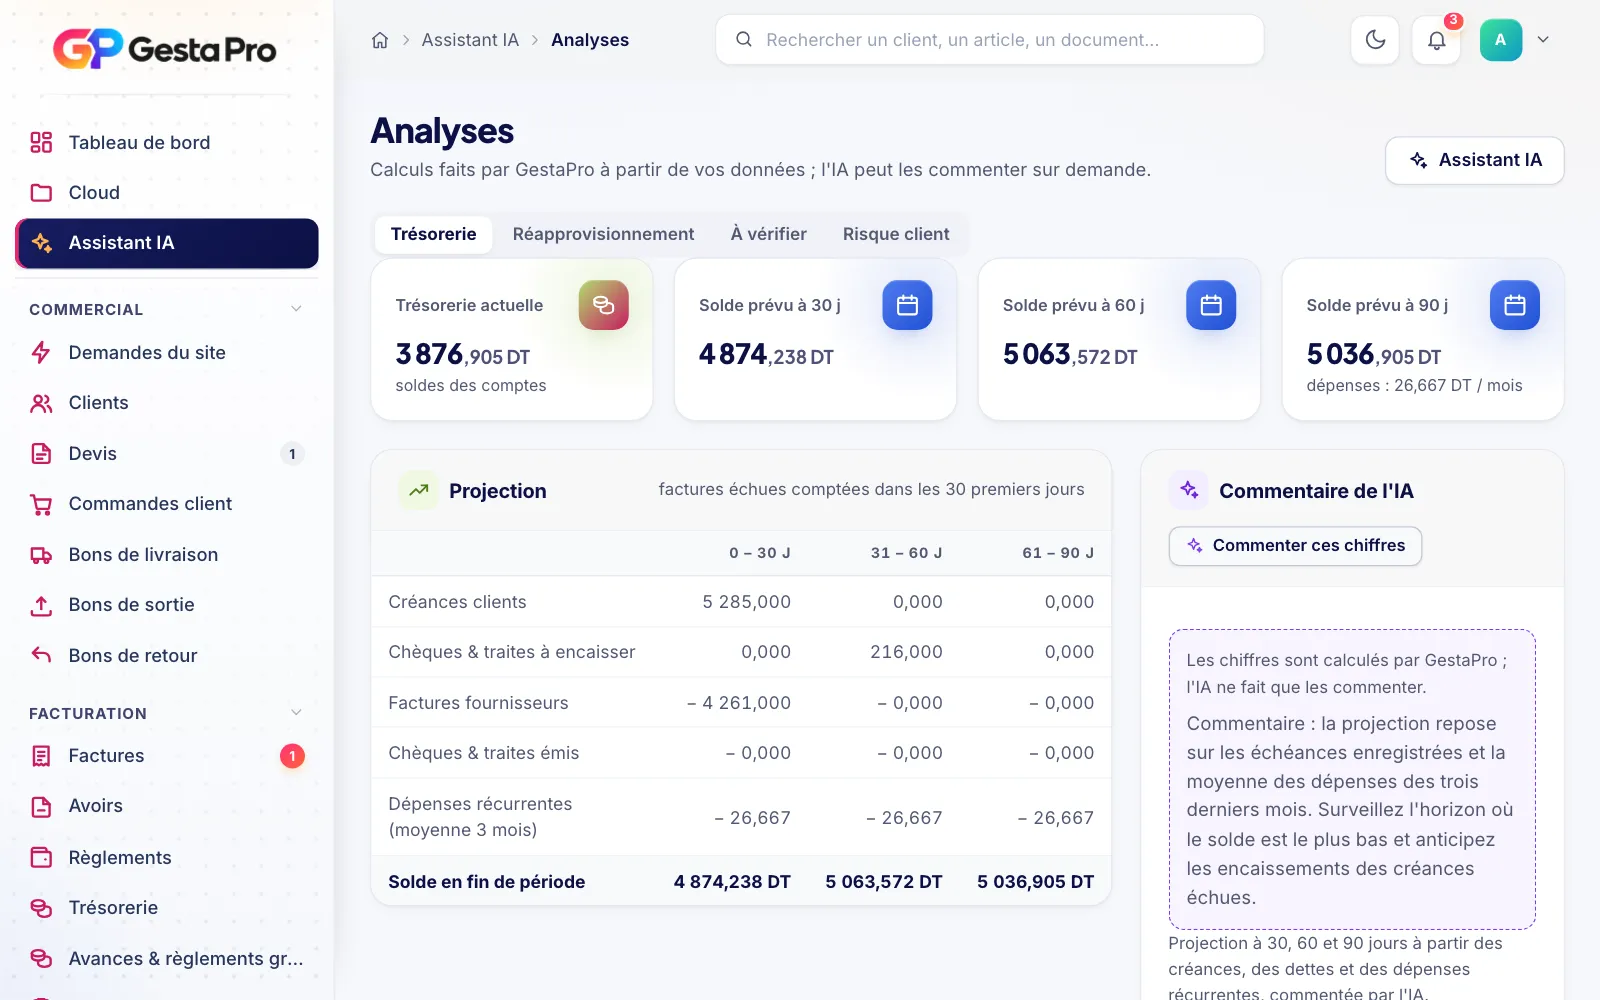Click the home breadcrumb icon
The image size is (1600, 1000).
pos(380,40)
